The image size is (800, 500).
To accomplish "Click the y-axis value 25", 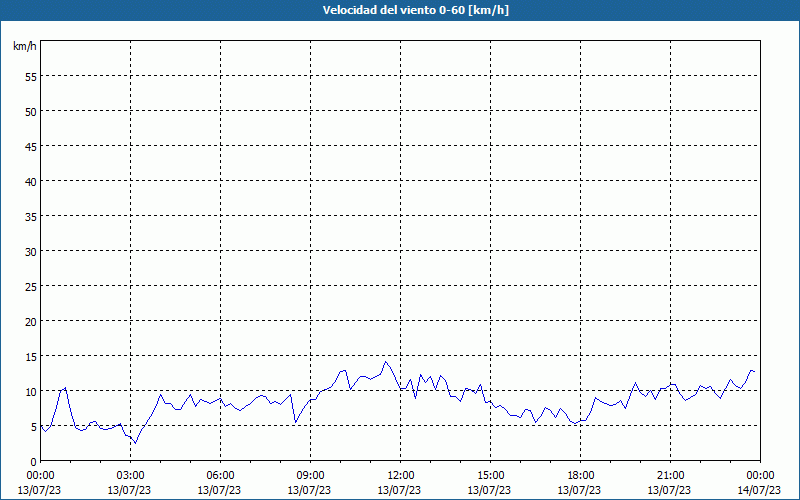I will 31,287.
